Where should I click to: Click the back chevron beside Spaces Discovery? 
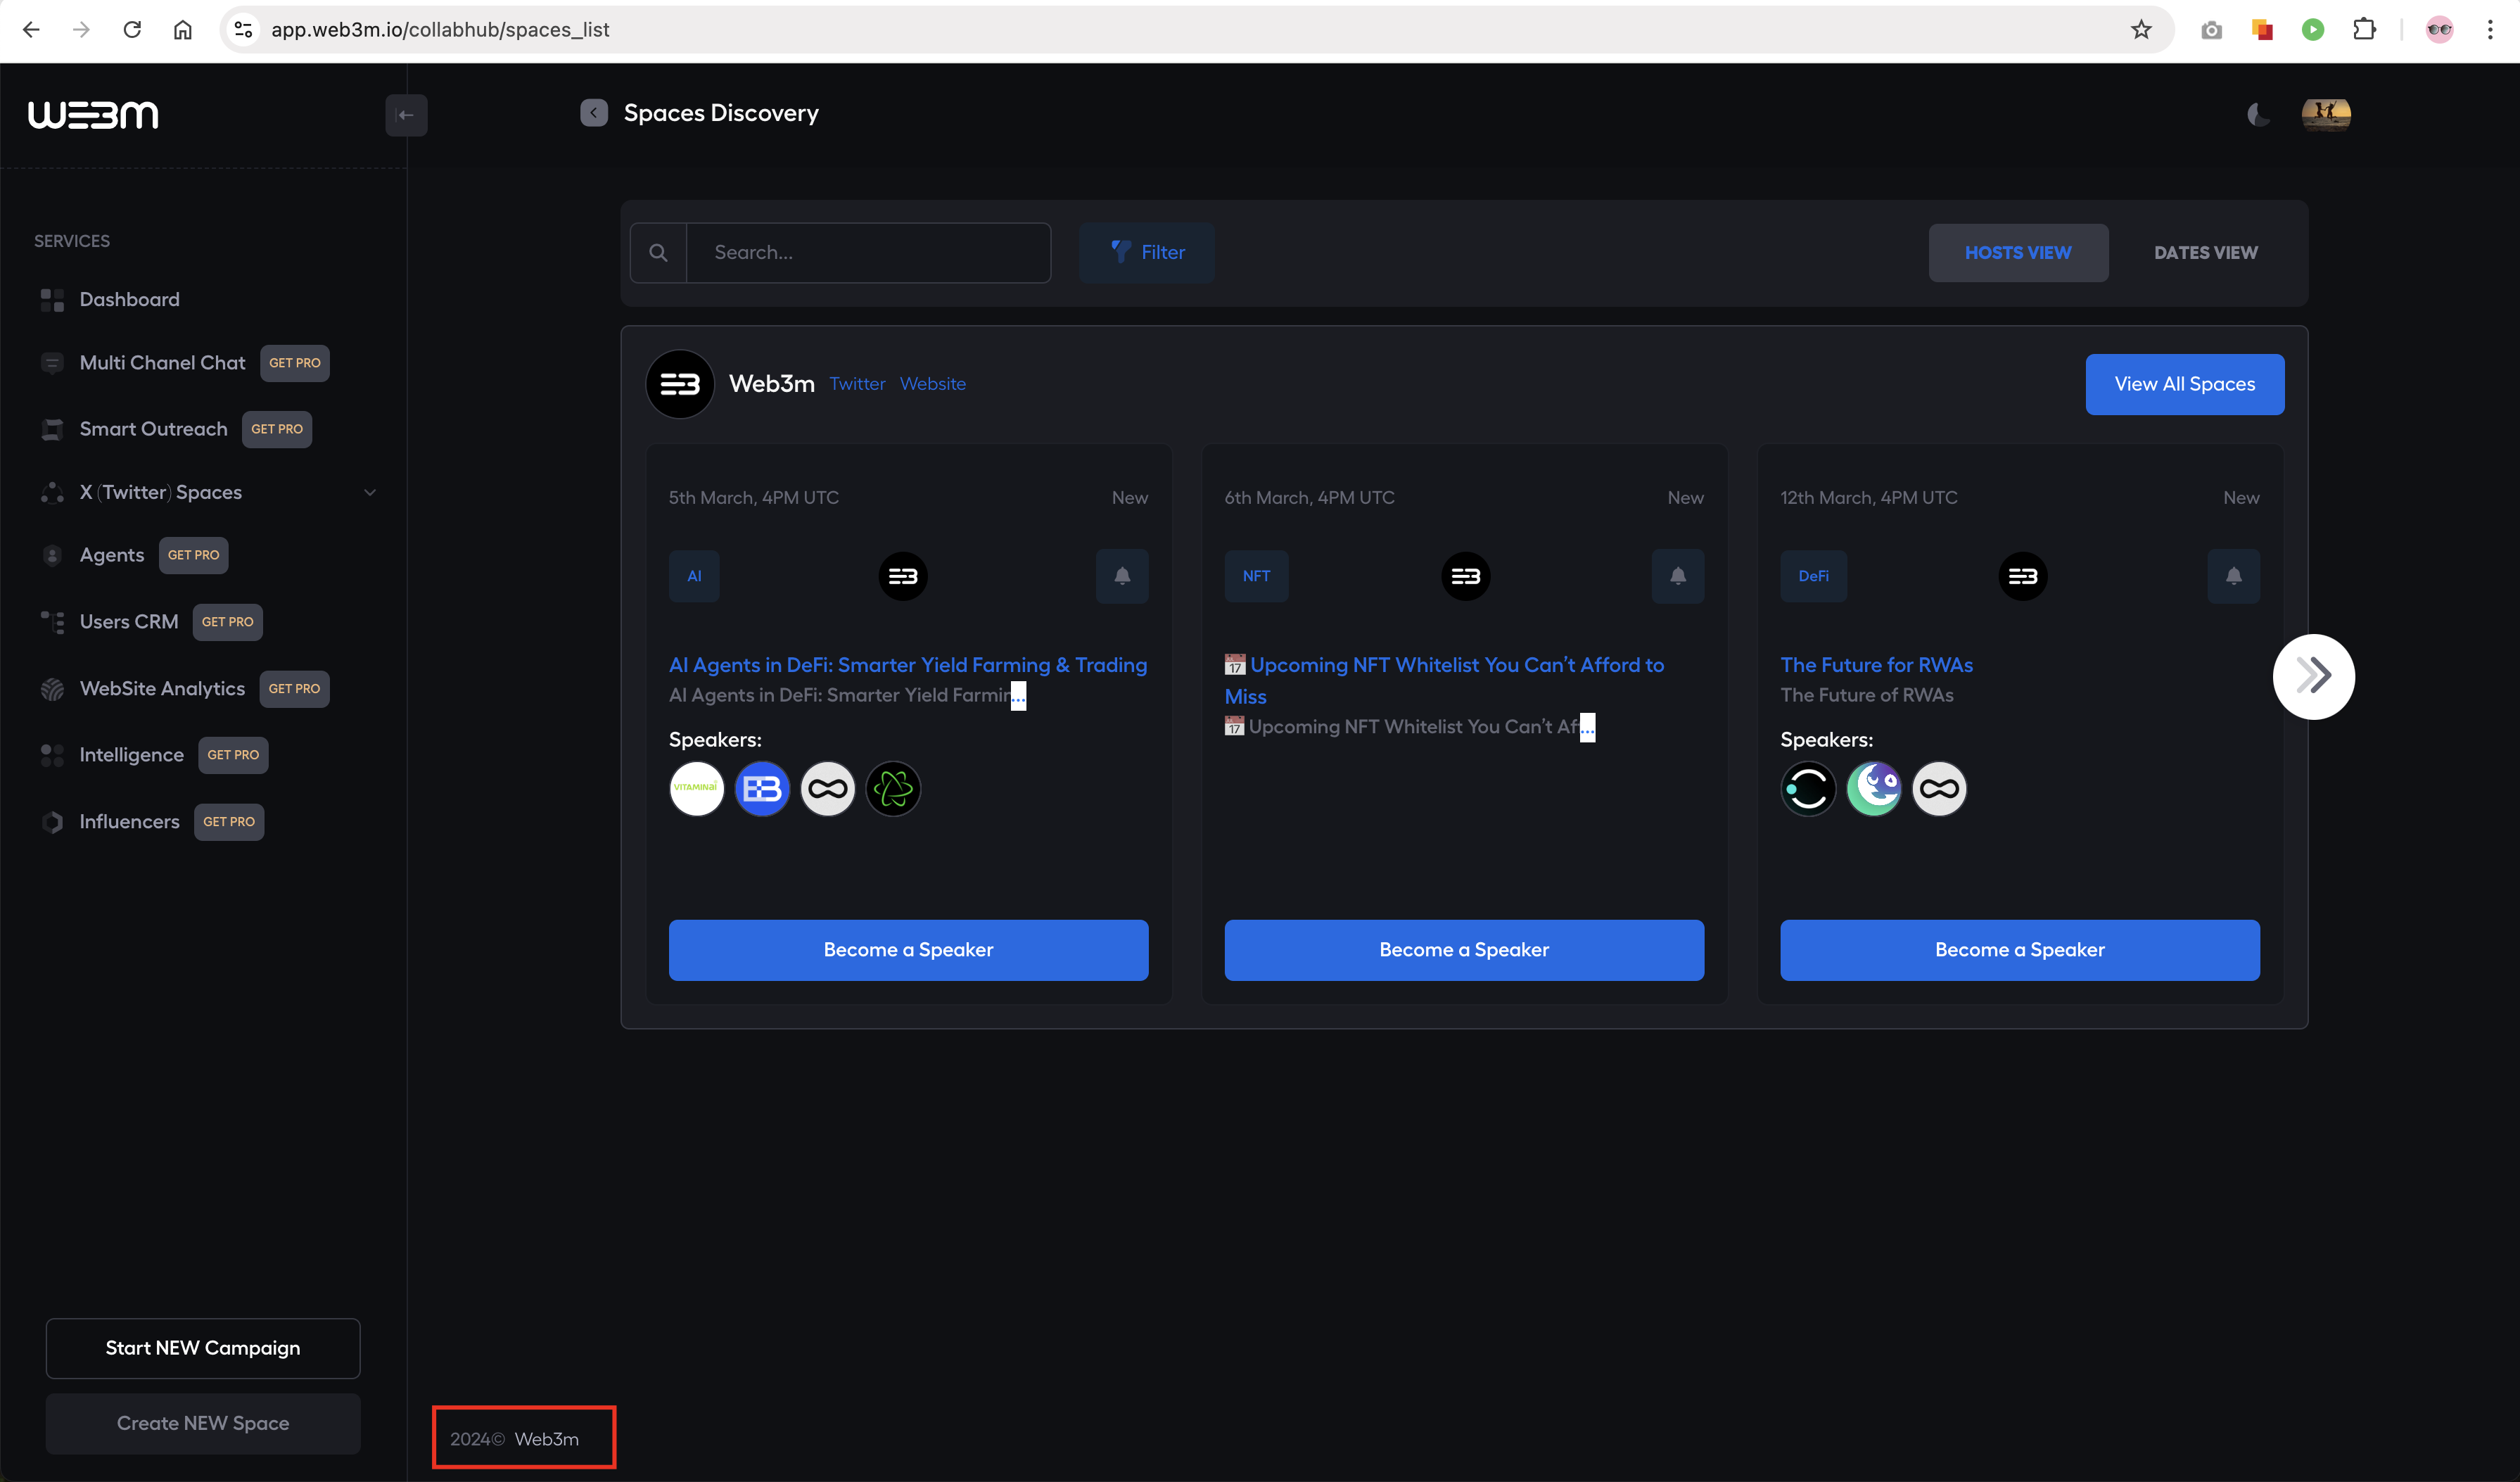pyautogui.click(x=594, y=113)
